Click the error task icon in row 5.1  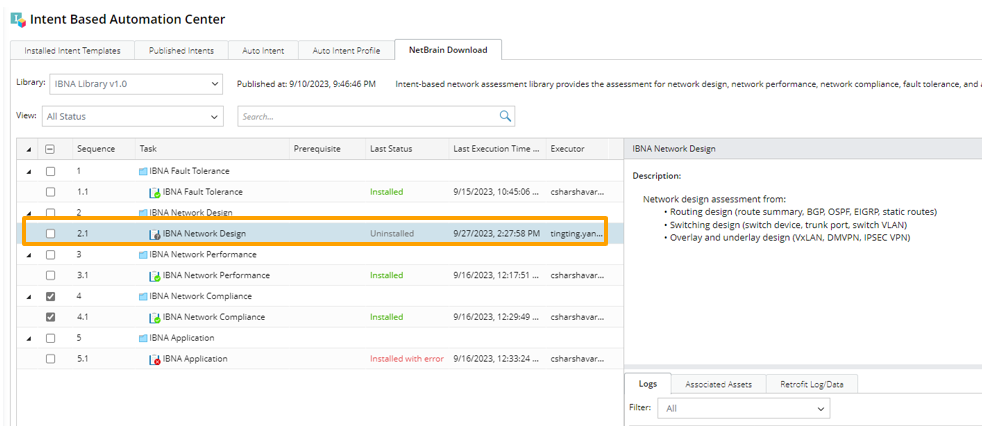pos(155,360)
